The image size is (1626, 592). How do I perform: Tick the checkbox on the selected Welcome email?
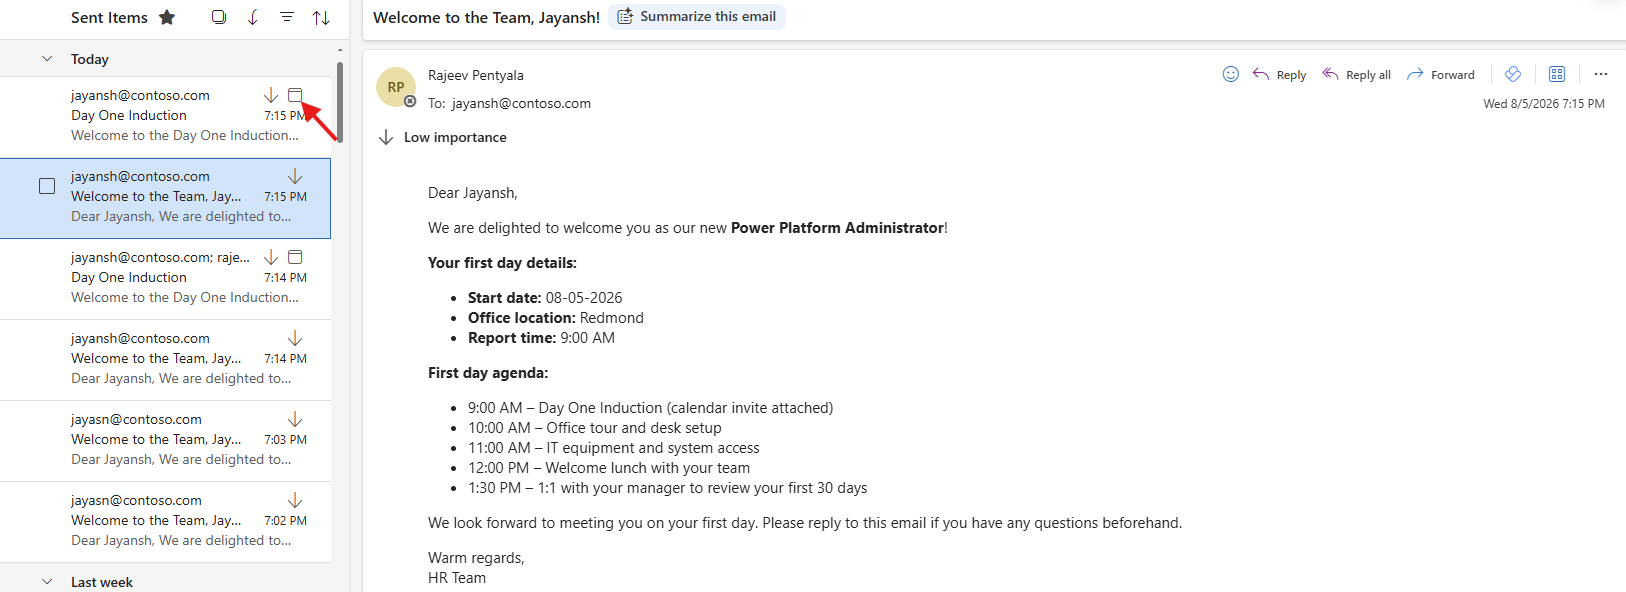[47, 186]
